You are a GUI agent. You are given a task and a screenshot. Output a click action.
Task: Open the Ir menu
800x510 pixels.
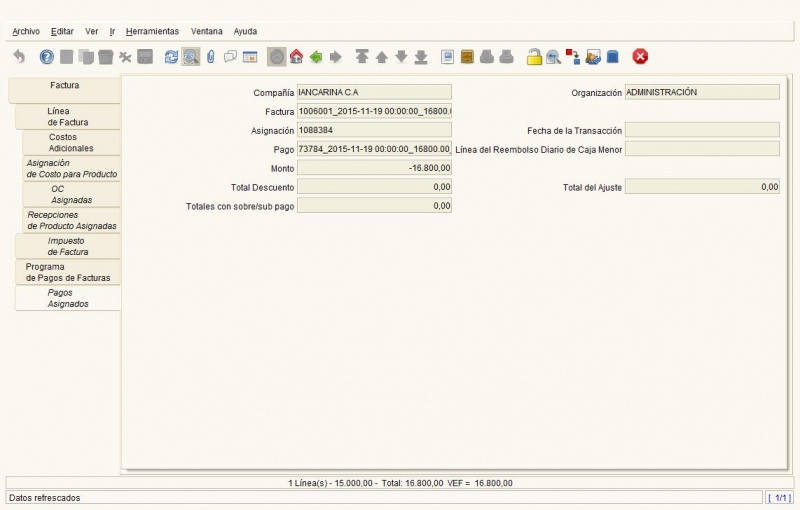coord(112,31)
